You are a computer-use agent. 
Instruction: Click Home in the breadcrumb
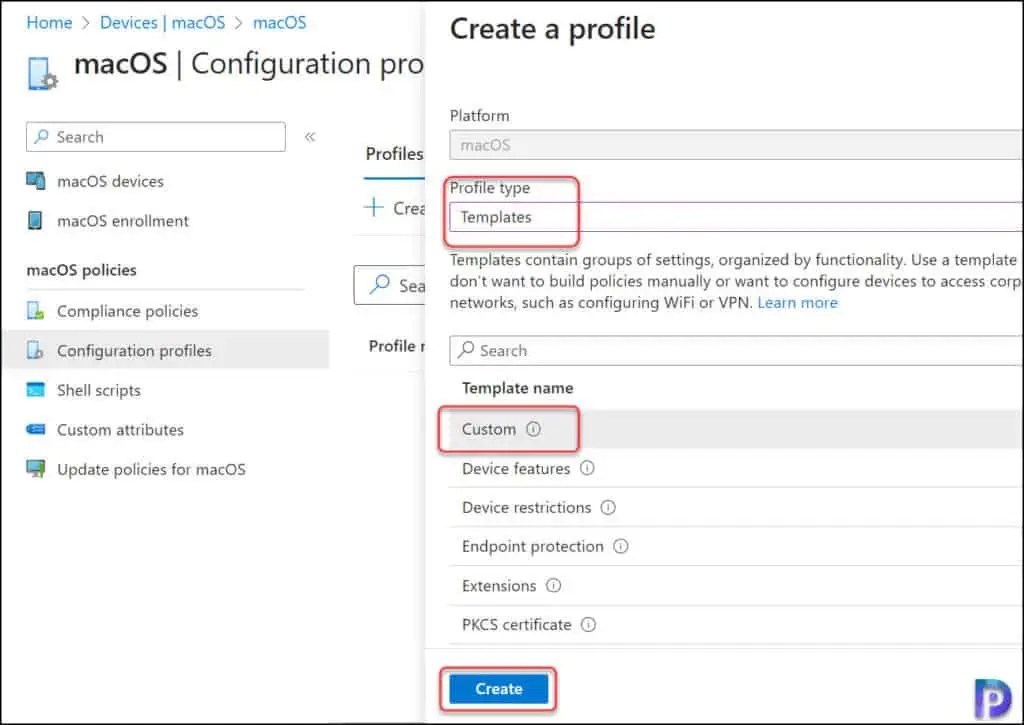[49, 22]
